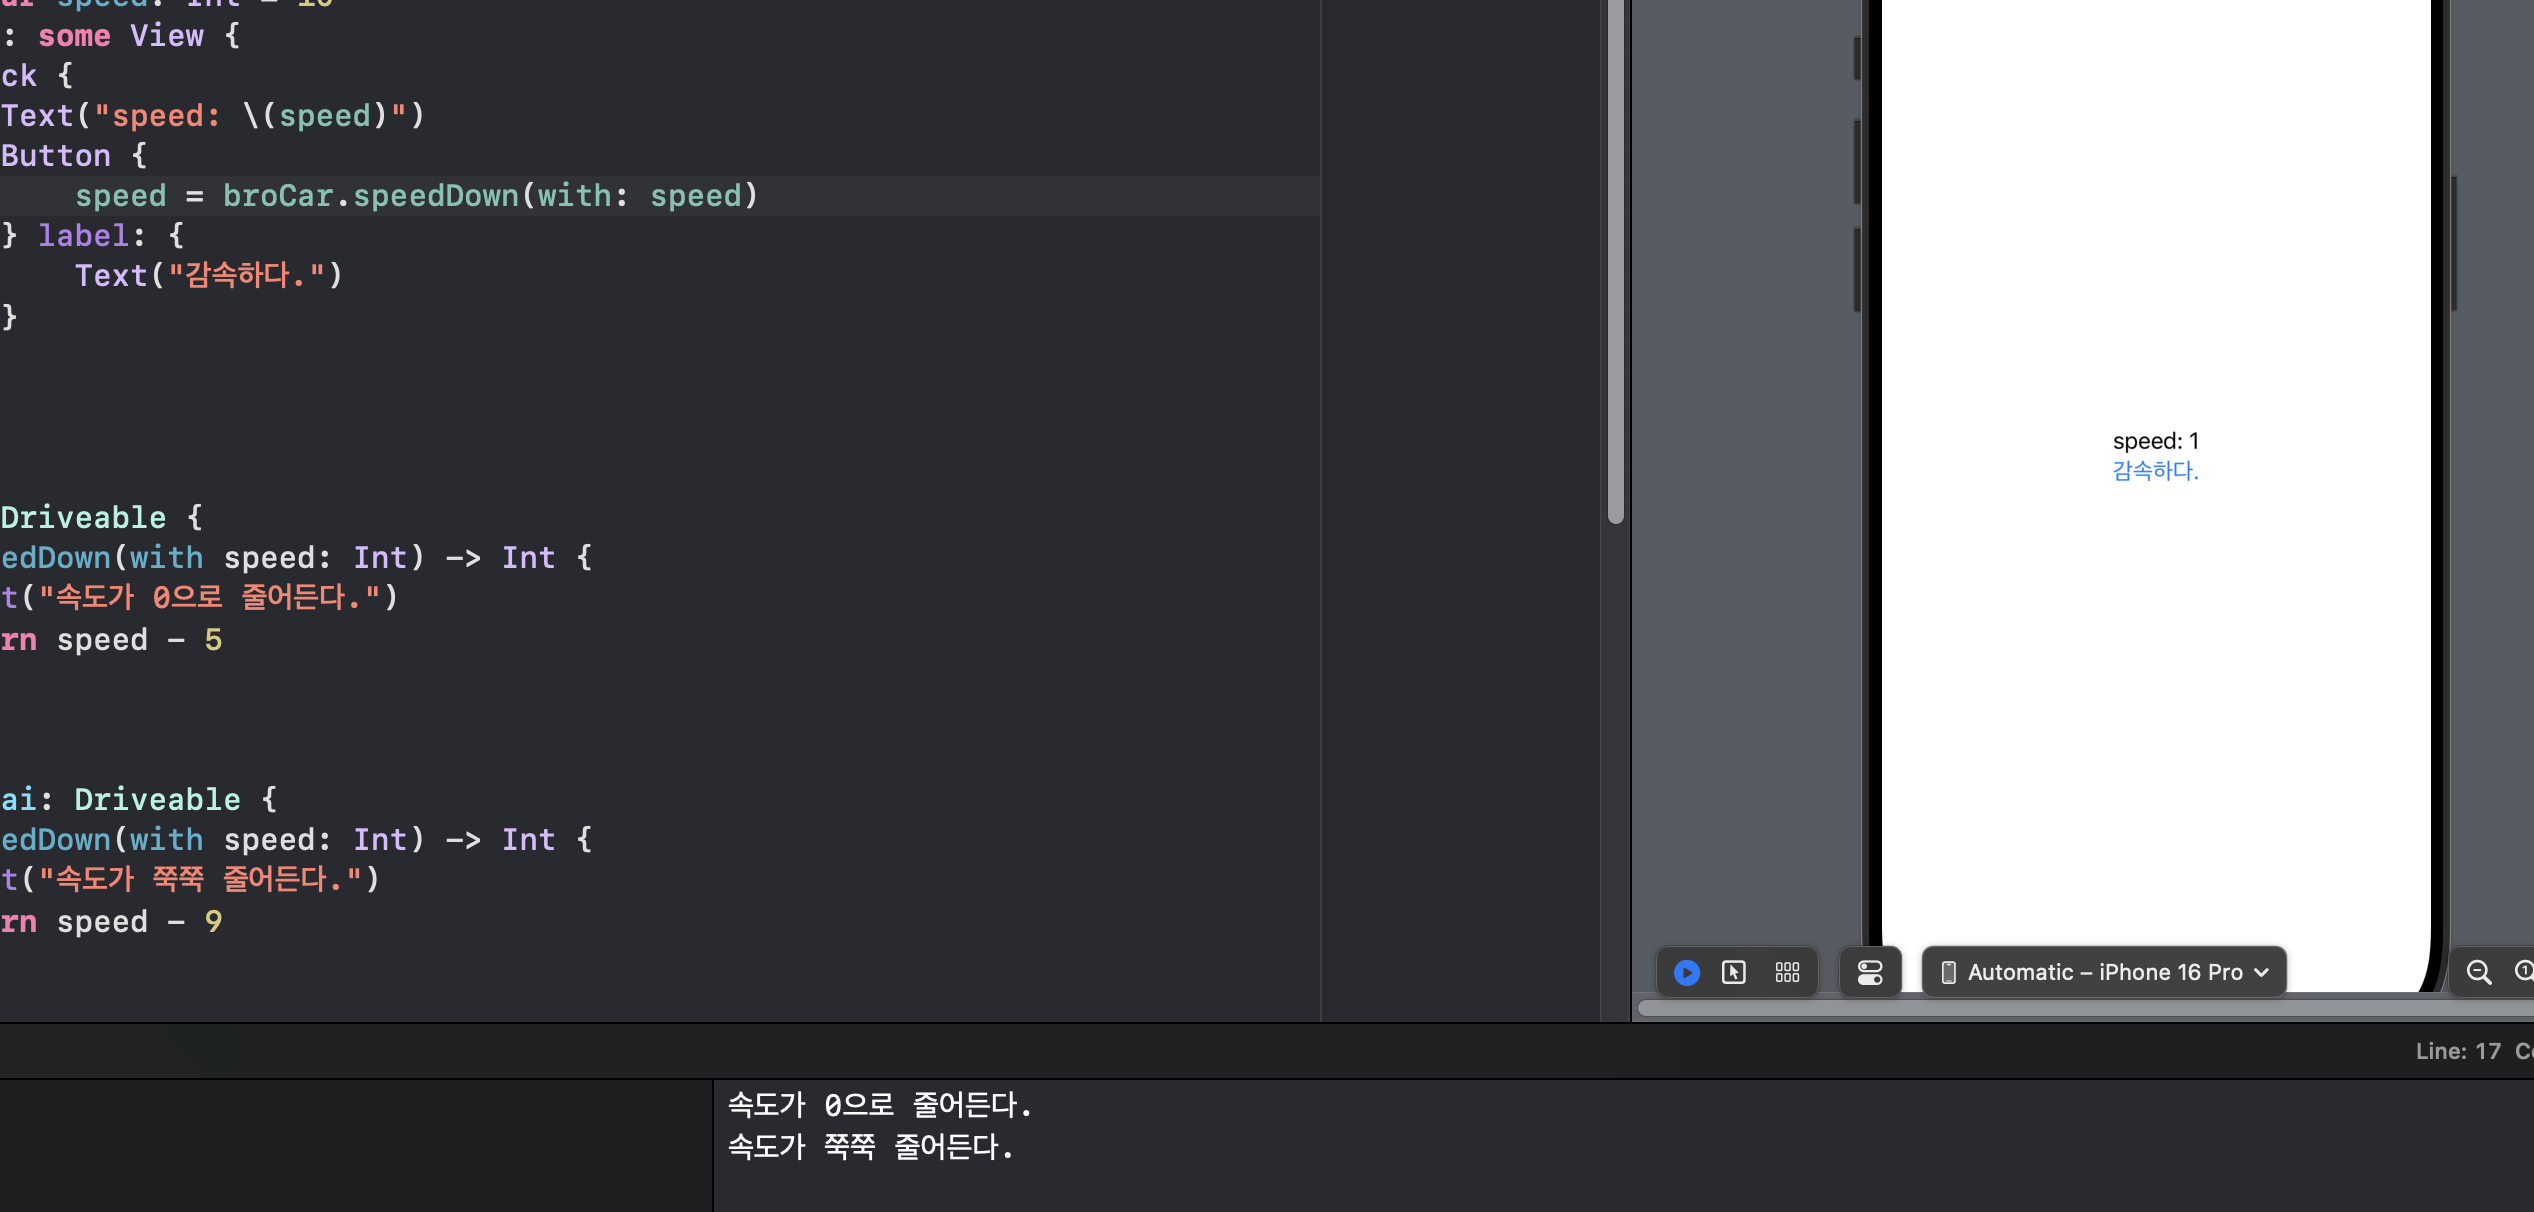Click the number 5 in return statement
This screenshot has width=2534, height=1212.
click(x=213, y=640)
